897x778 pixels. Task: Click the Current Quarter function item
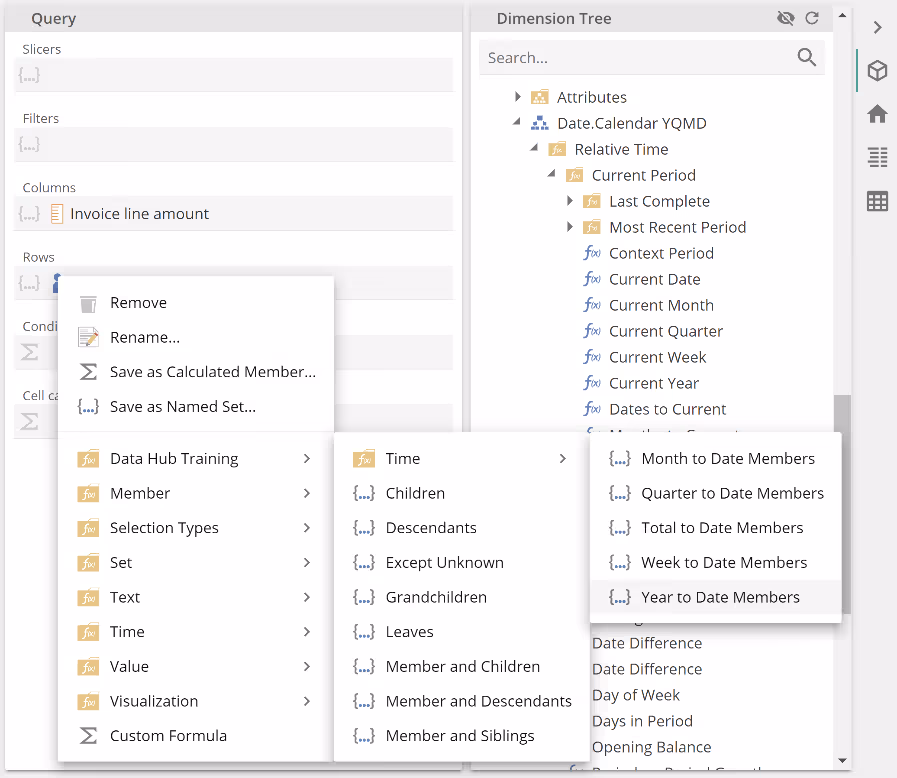tap(665, 331)
